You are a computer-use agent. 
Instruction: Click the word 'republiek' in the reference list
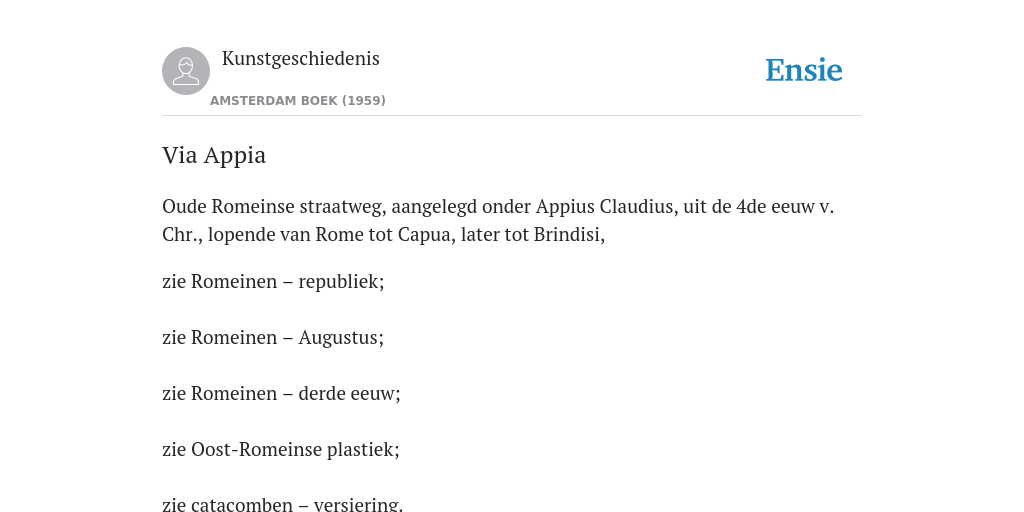point(341,281)
